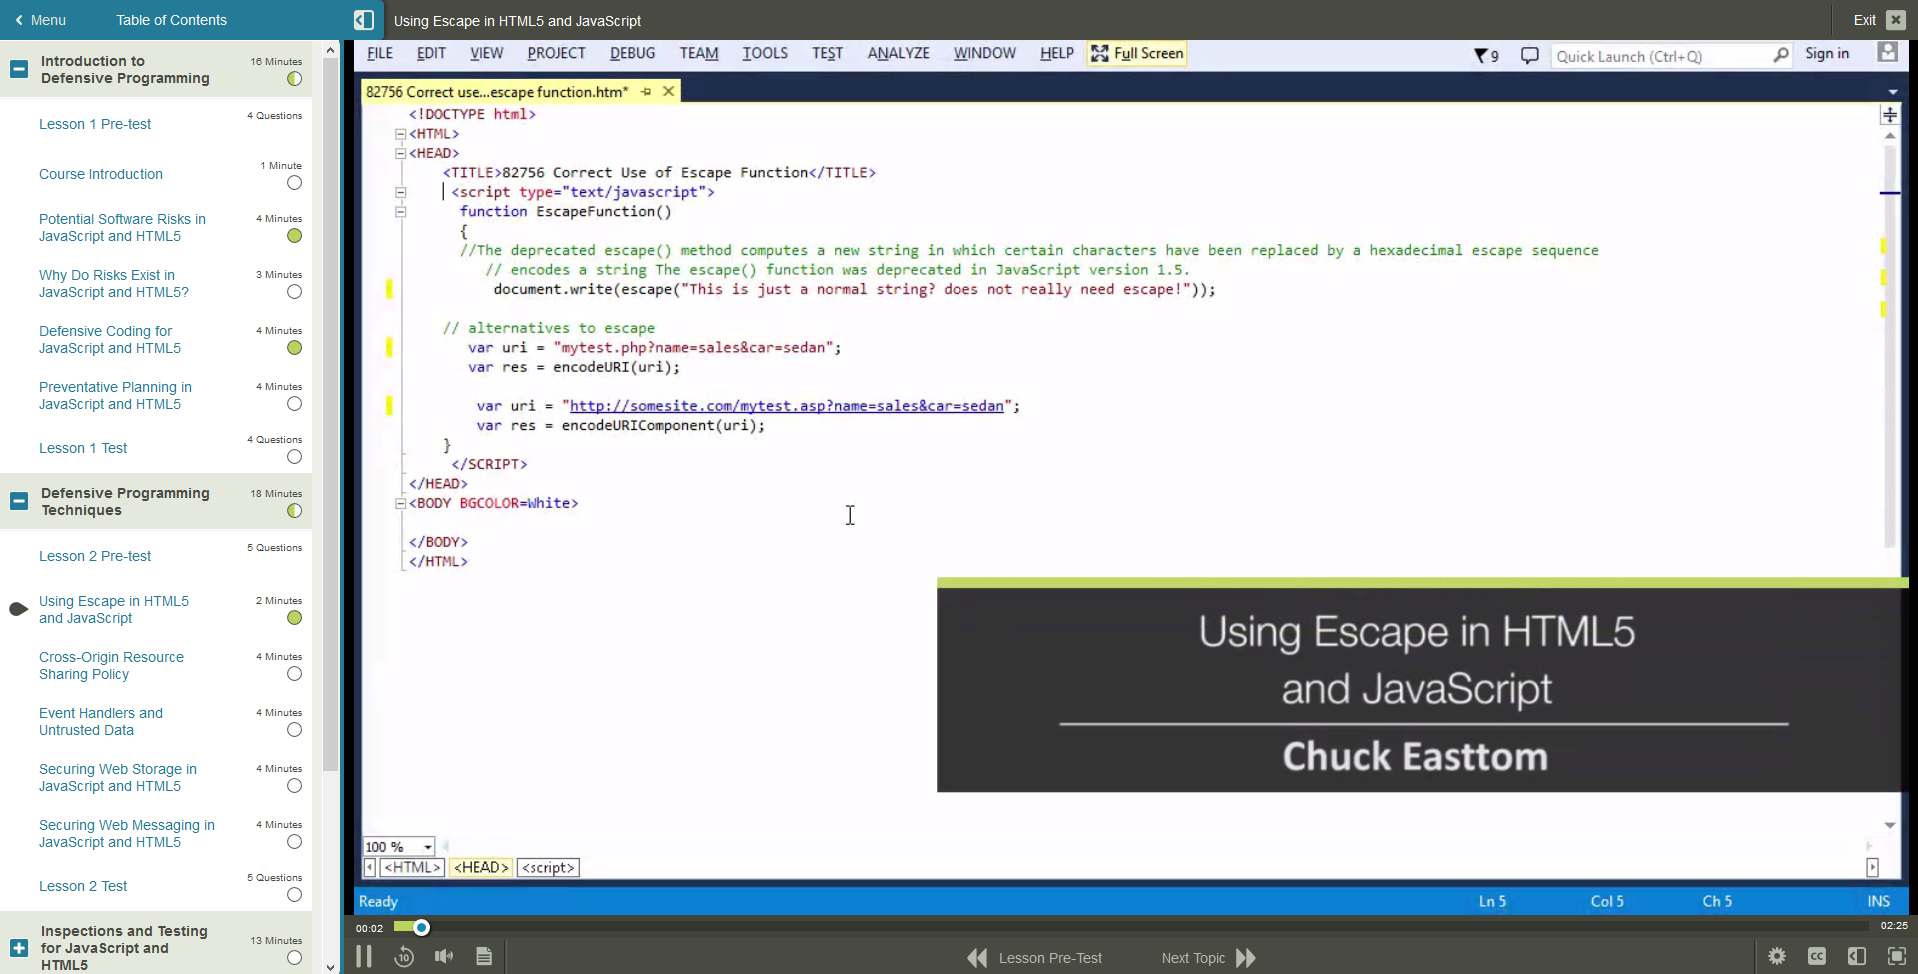The height and width of the screenshot is (974, 1918).
Task: Open the error filter showing 9 items
Action: click(1485, 56)
